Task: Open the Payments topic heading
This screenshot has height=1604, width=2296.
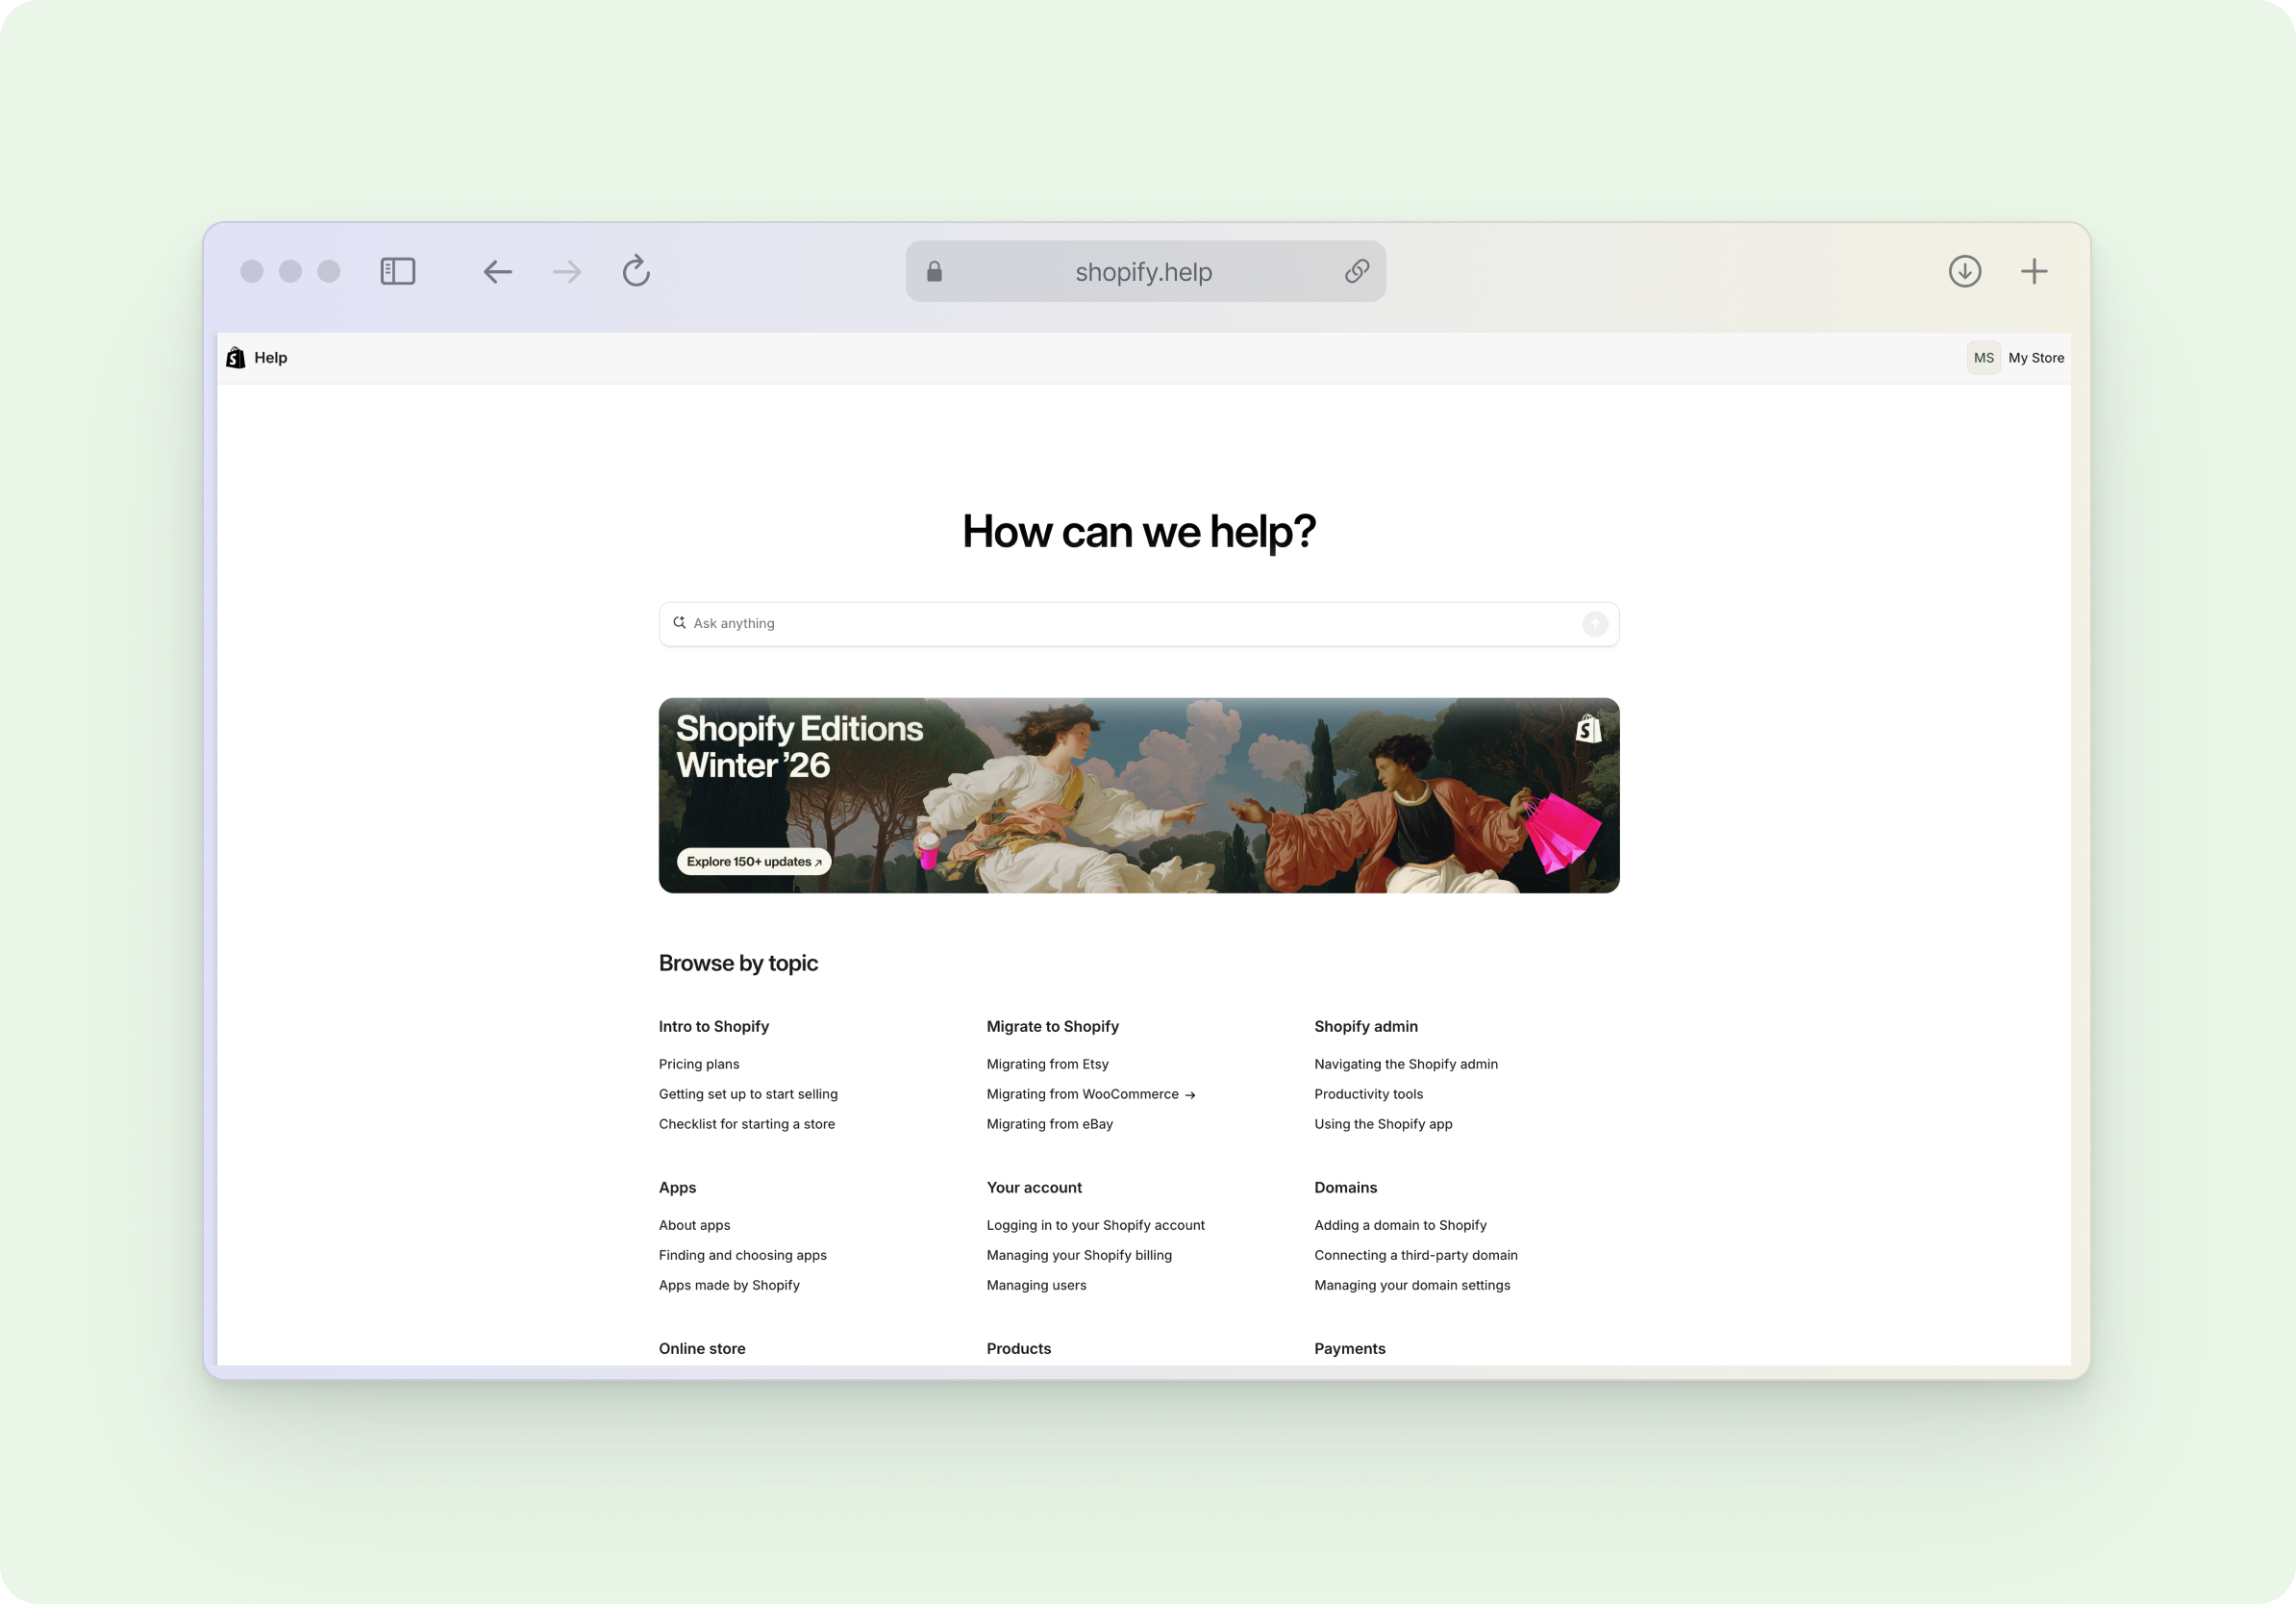Action: [x=1350, y=1348]
